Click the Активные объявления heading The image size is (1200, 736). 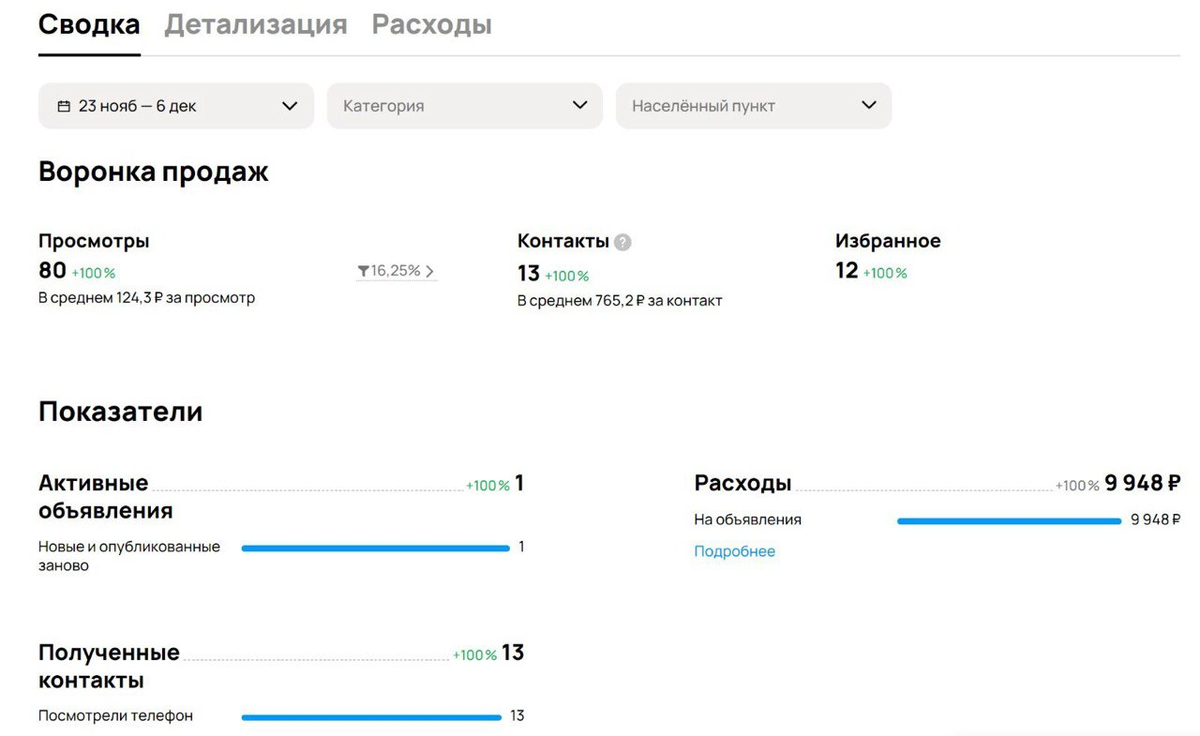pyautogui.click(x=105, y=497)
